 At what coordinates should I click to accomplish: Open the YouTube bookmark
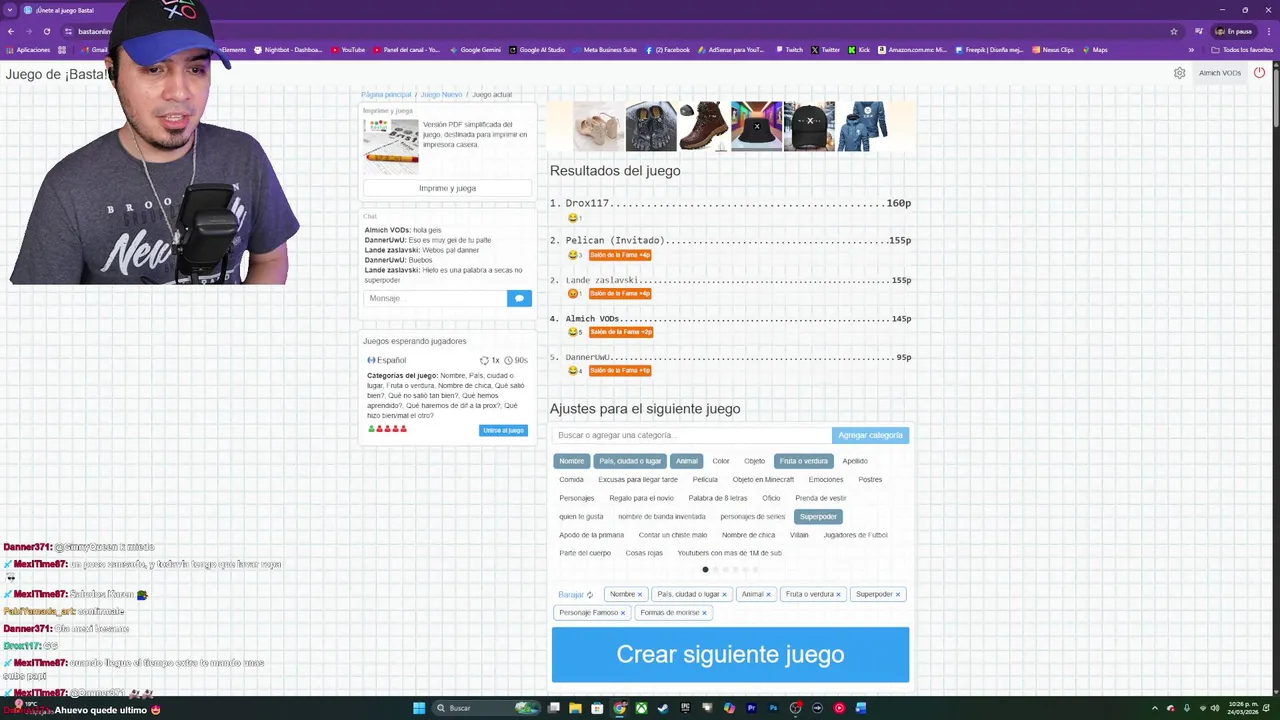pyautogui.click(x=347, y=50)
